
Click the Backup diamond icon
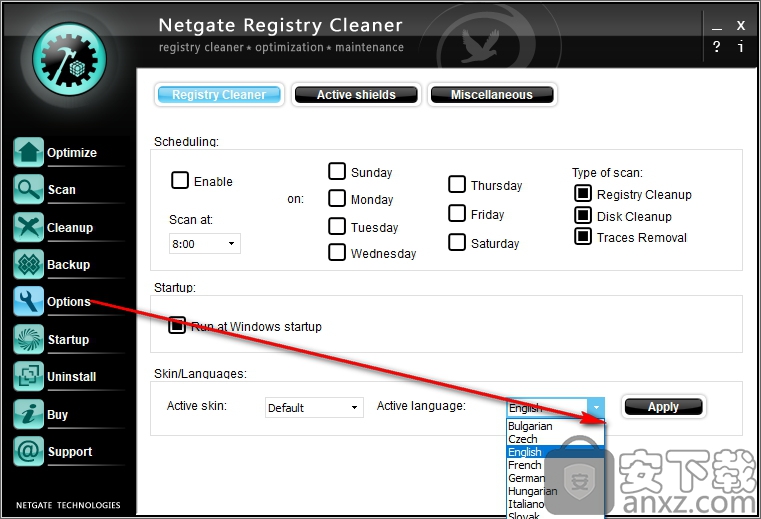pos(29,264)
